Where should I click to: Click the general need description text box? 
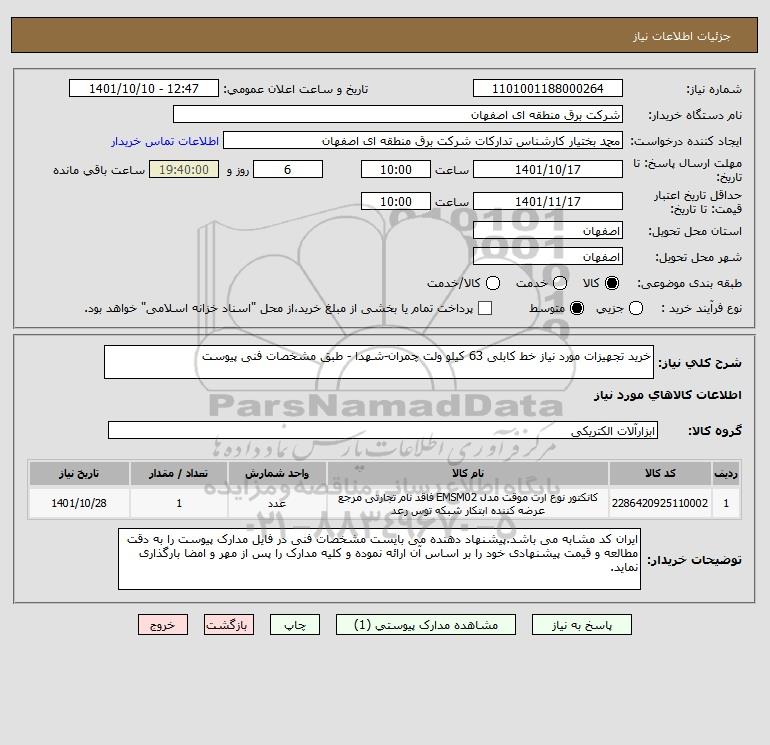[x=379, y=362]
